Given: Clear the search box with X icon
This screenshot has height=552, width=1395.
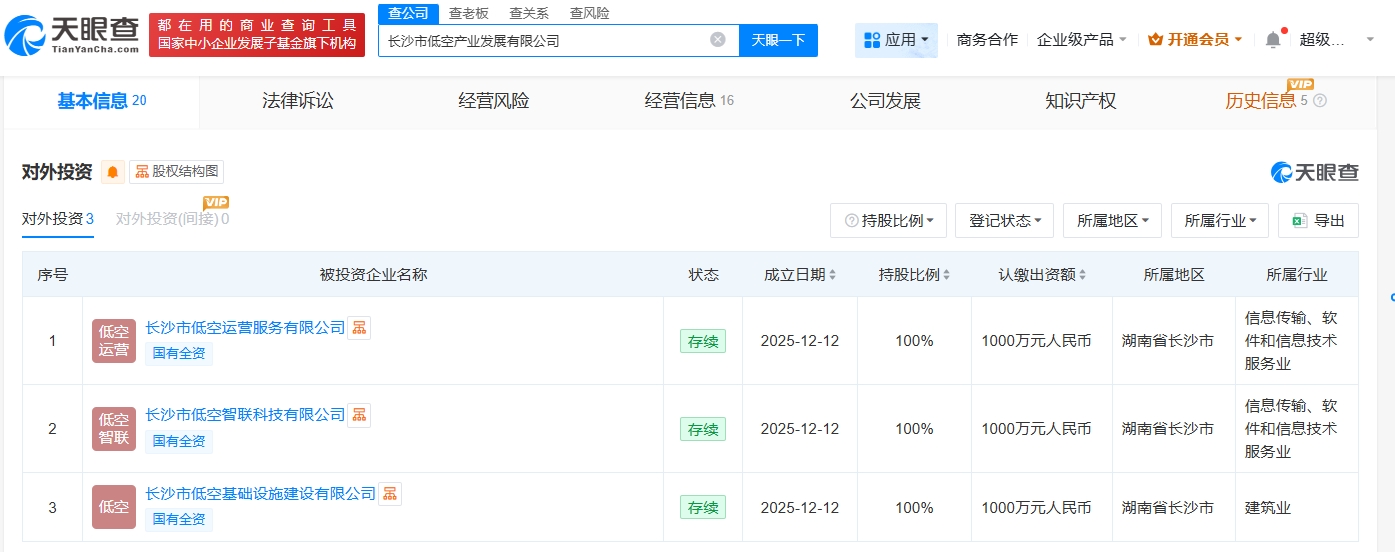Looking at the screenshot, I should (717, 40).
